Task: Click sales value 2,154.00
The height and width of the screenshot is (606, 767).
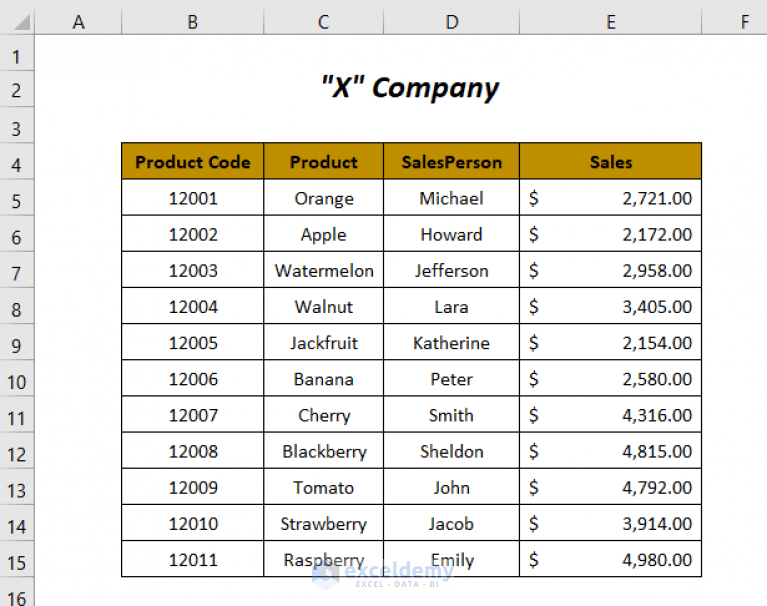Action: 610,342
